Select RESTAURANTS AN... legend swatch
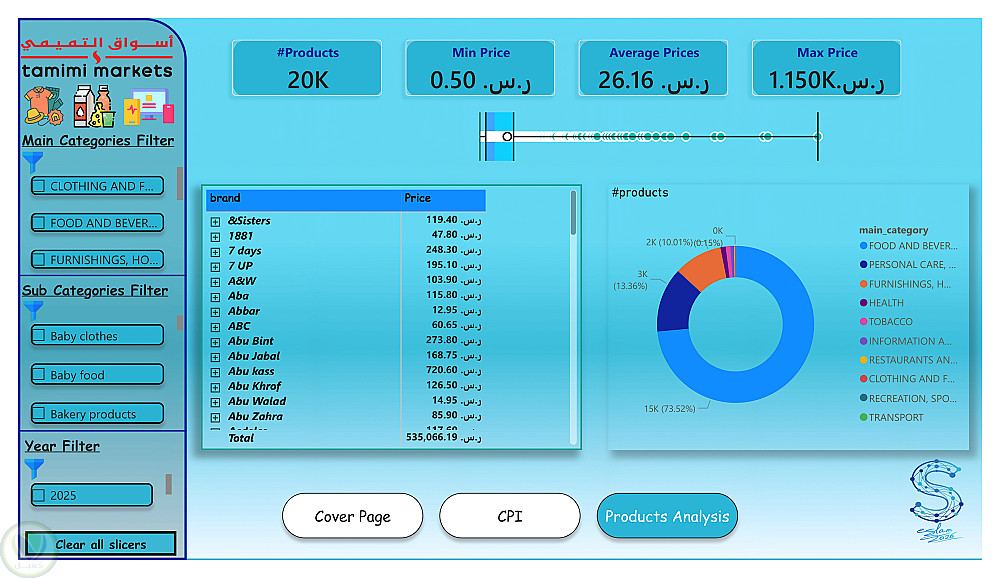 click(864, 360)
